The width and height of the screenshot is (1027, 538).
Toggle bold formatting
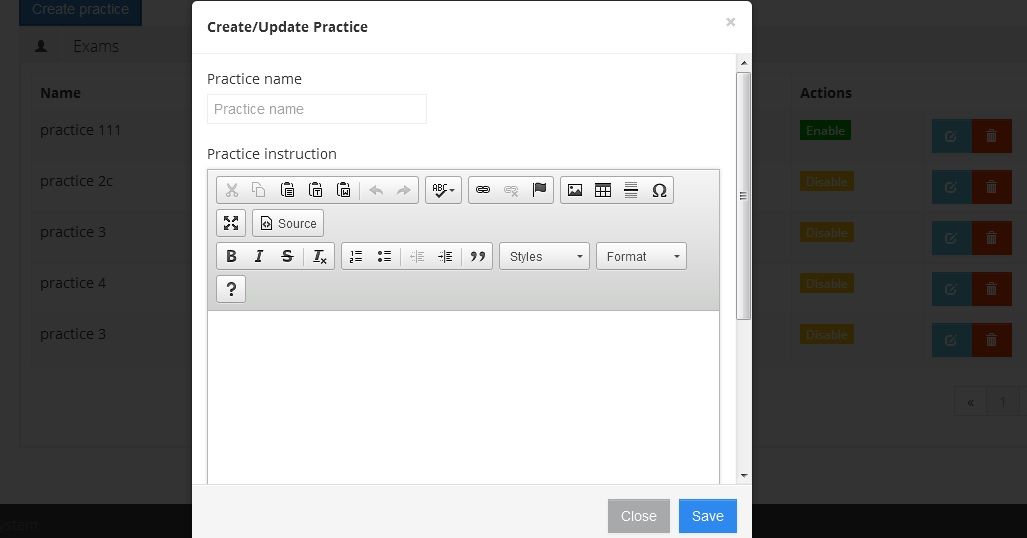[x=231, y=257]
